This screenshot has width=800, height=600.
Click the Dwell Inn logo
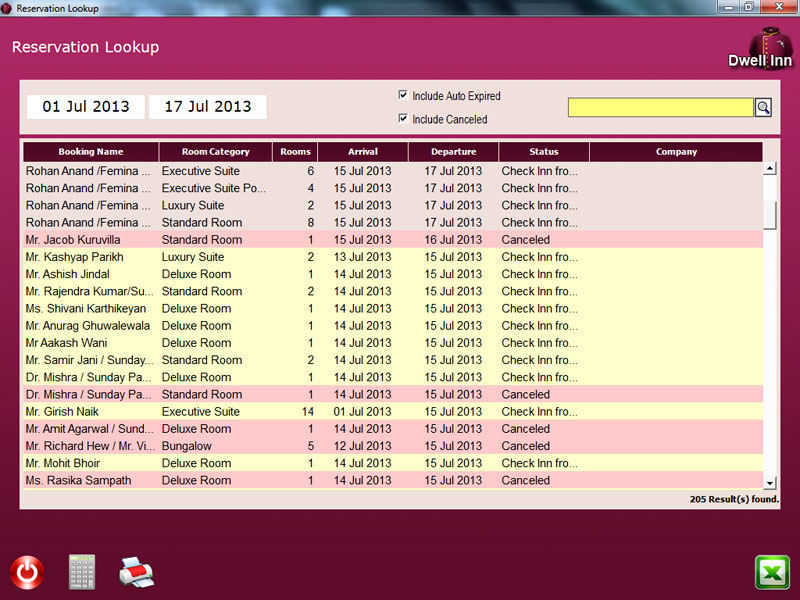[760, 49]
